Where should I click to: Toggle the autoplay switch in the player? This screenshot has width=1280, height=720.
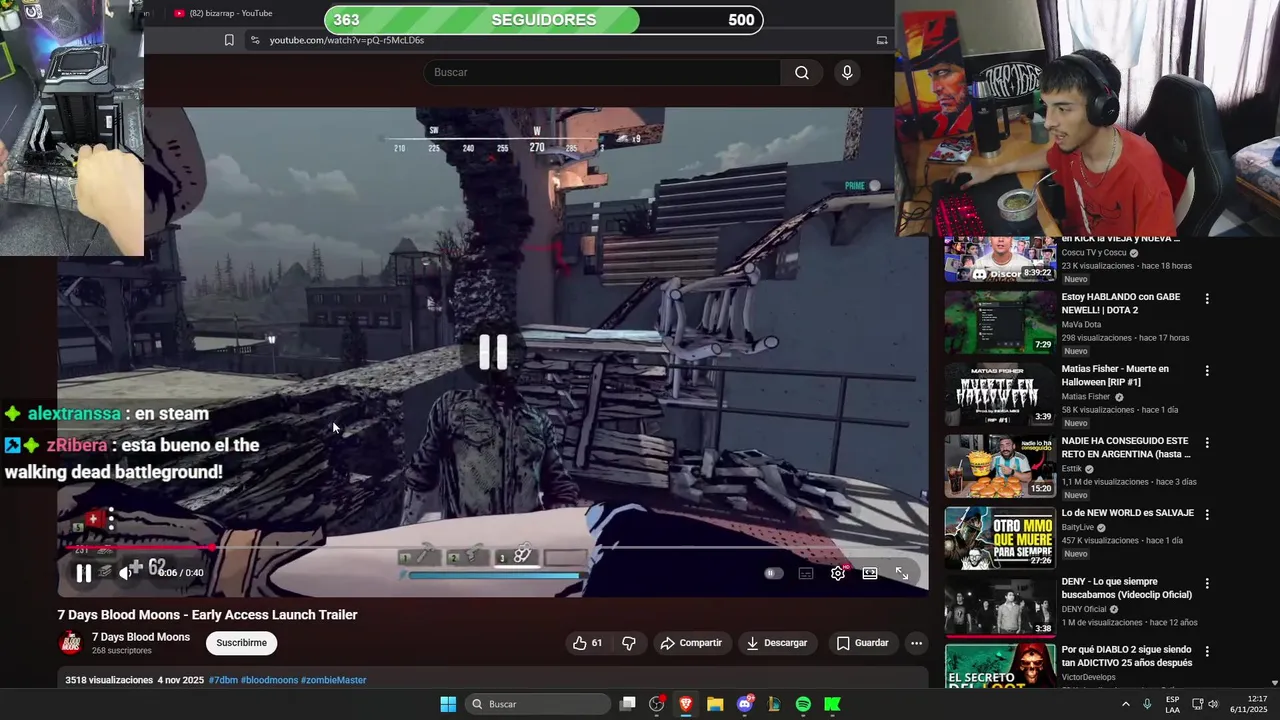coord(772,573)
